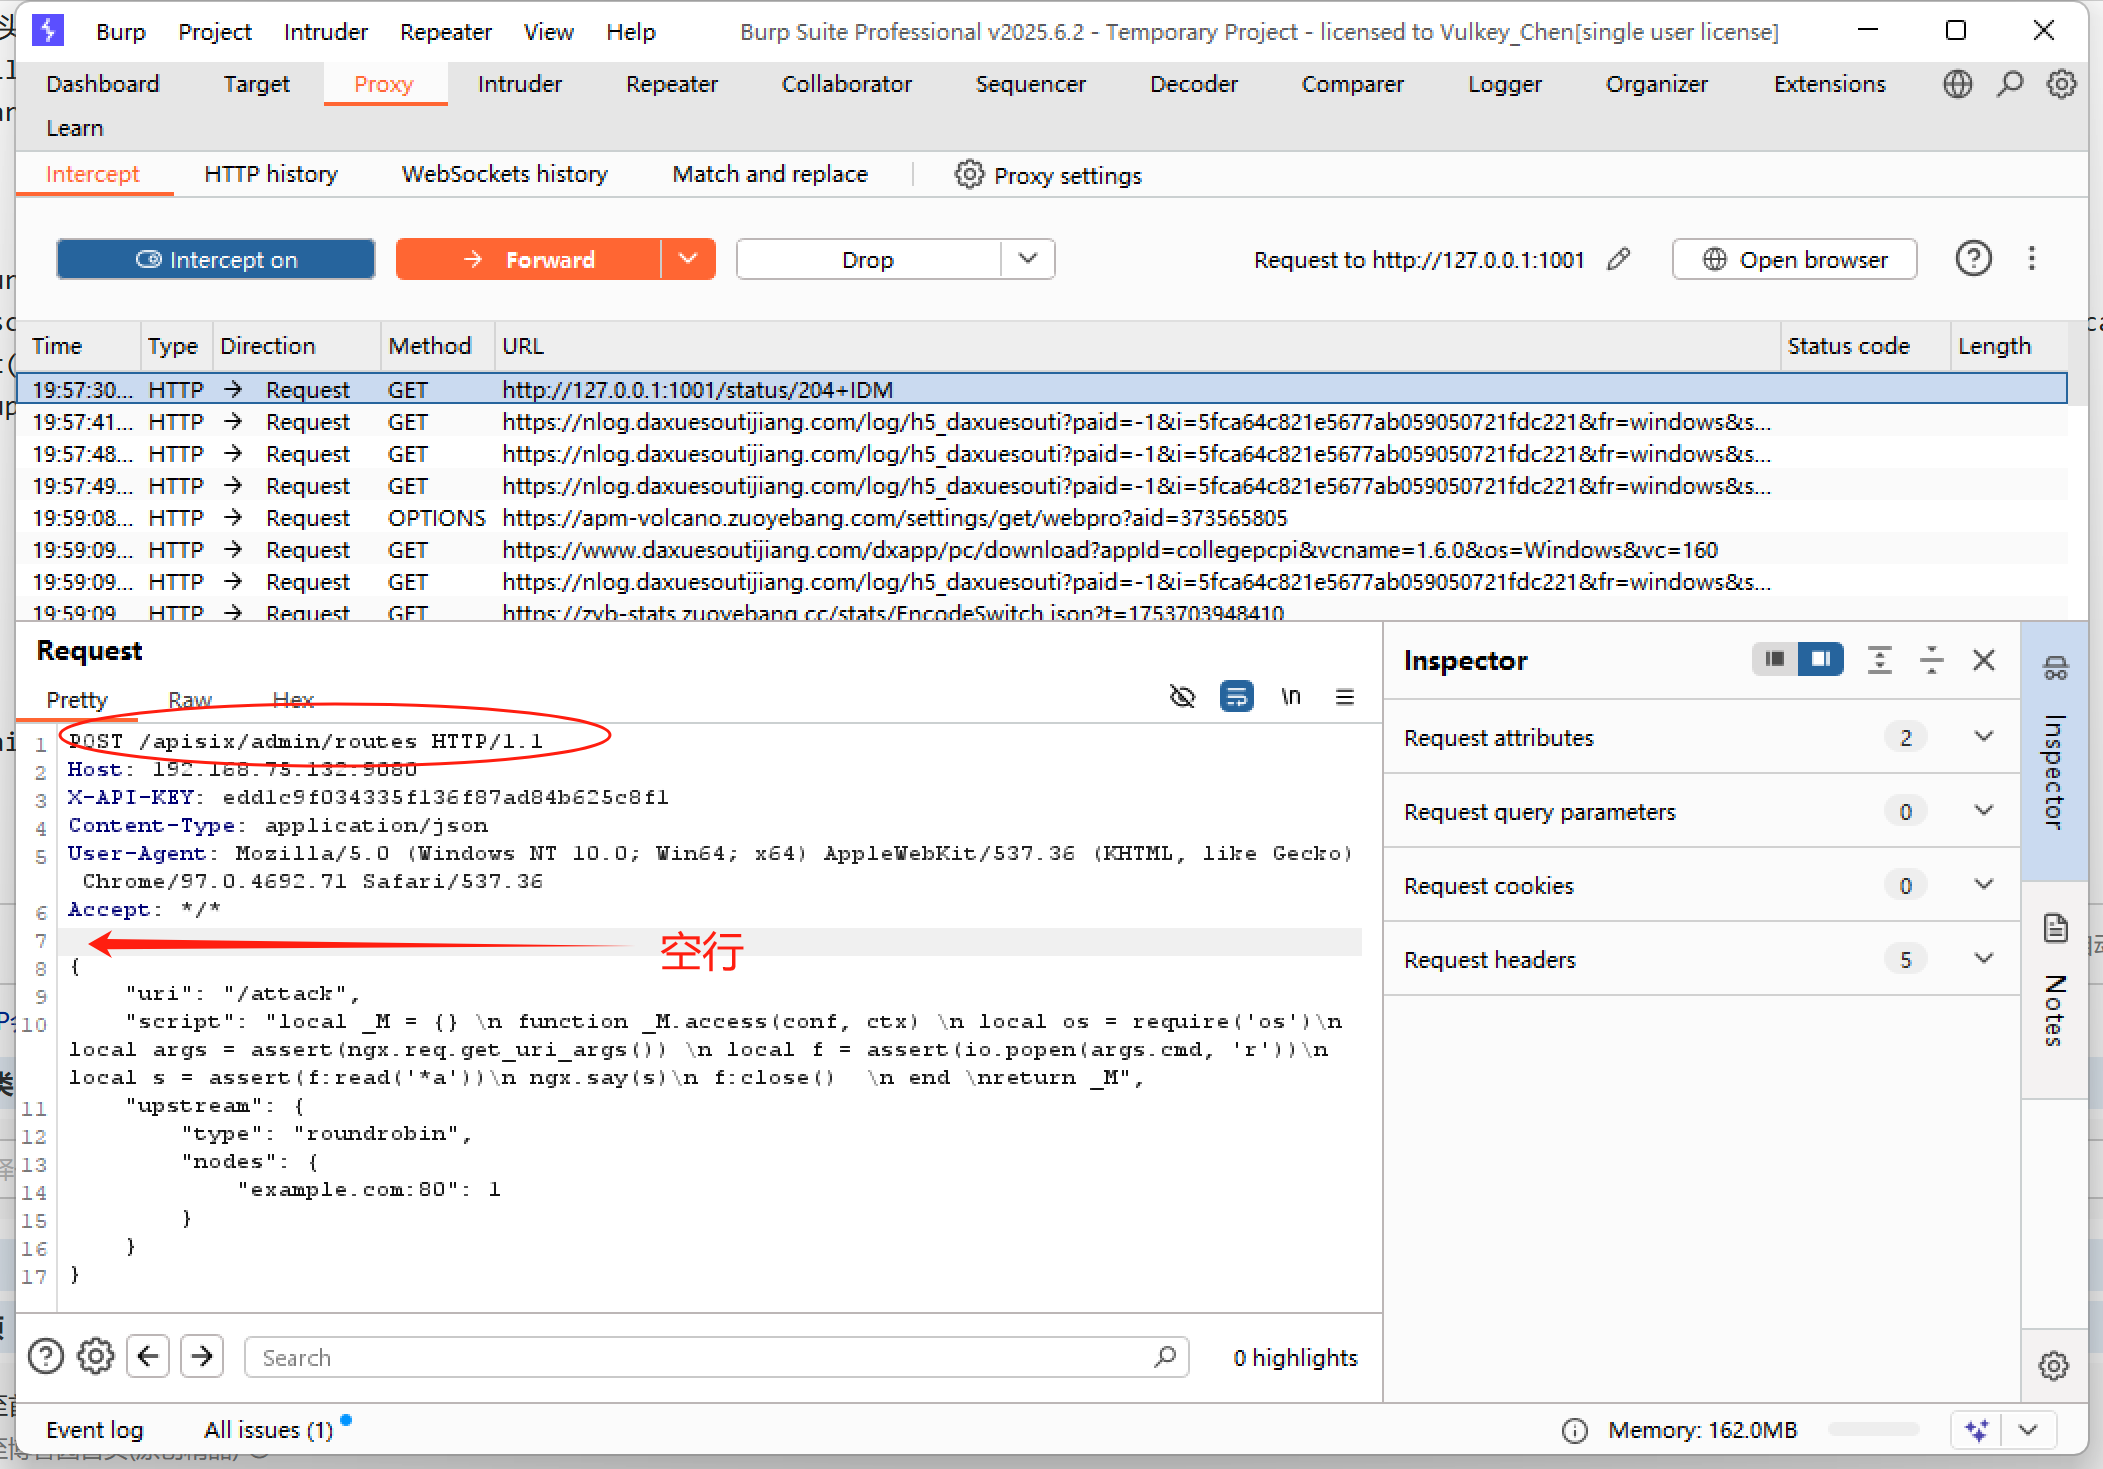Open the three-dot intercept options menu
The width and height of the screenshot is (2103, 1469).
point(2031,259)
